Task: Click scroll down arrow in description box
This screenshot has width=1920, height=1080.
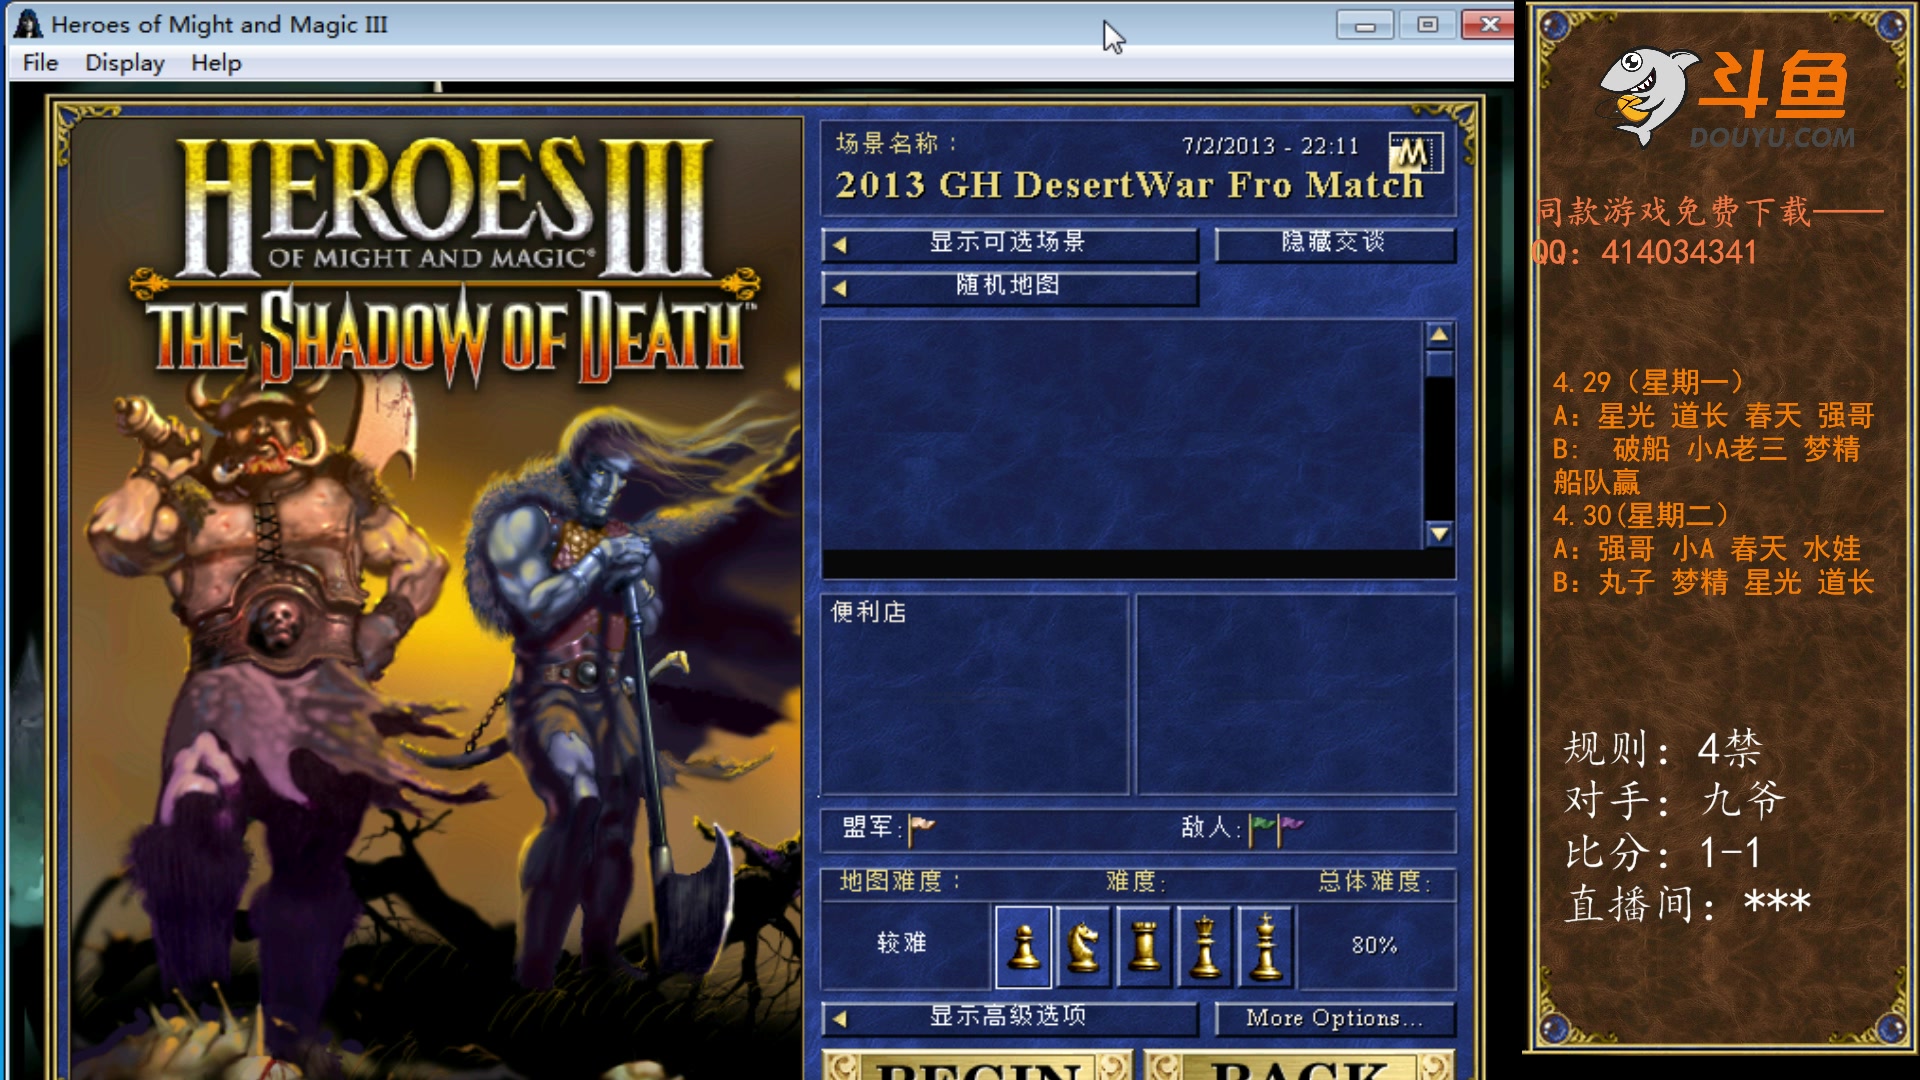Action: coord(1439,534)
